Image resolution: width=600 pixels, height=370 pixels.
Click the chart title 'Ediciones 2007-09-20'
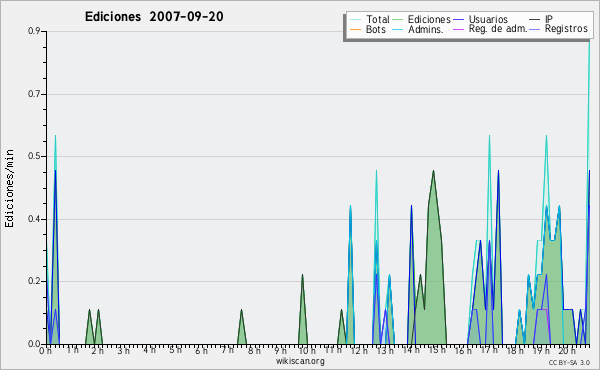[x=154, y=17]
